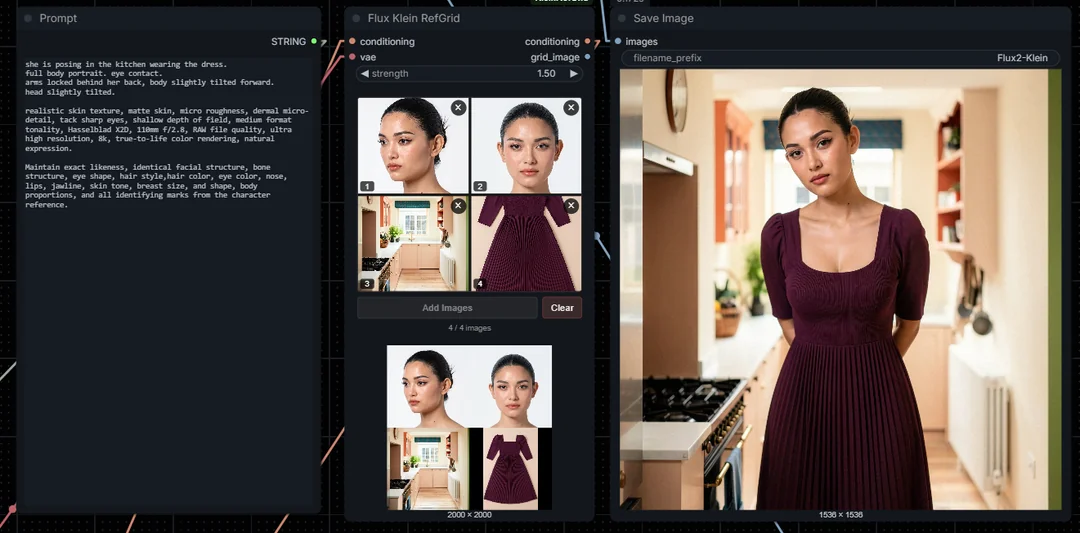Click the Add Images button
Viewport: 1080px width, 533px height.
[x=447, y=308]
